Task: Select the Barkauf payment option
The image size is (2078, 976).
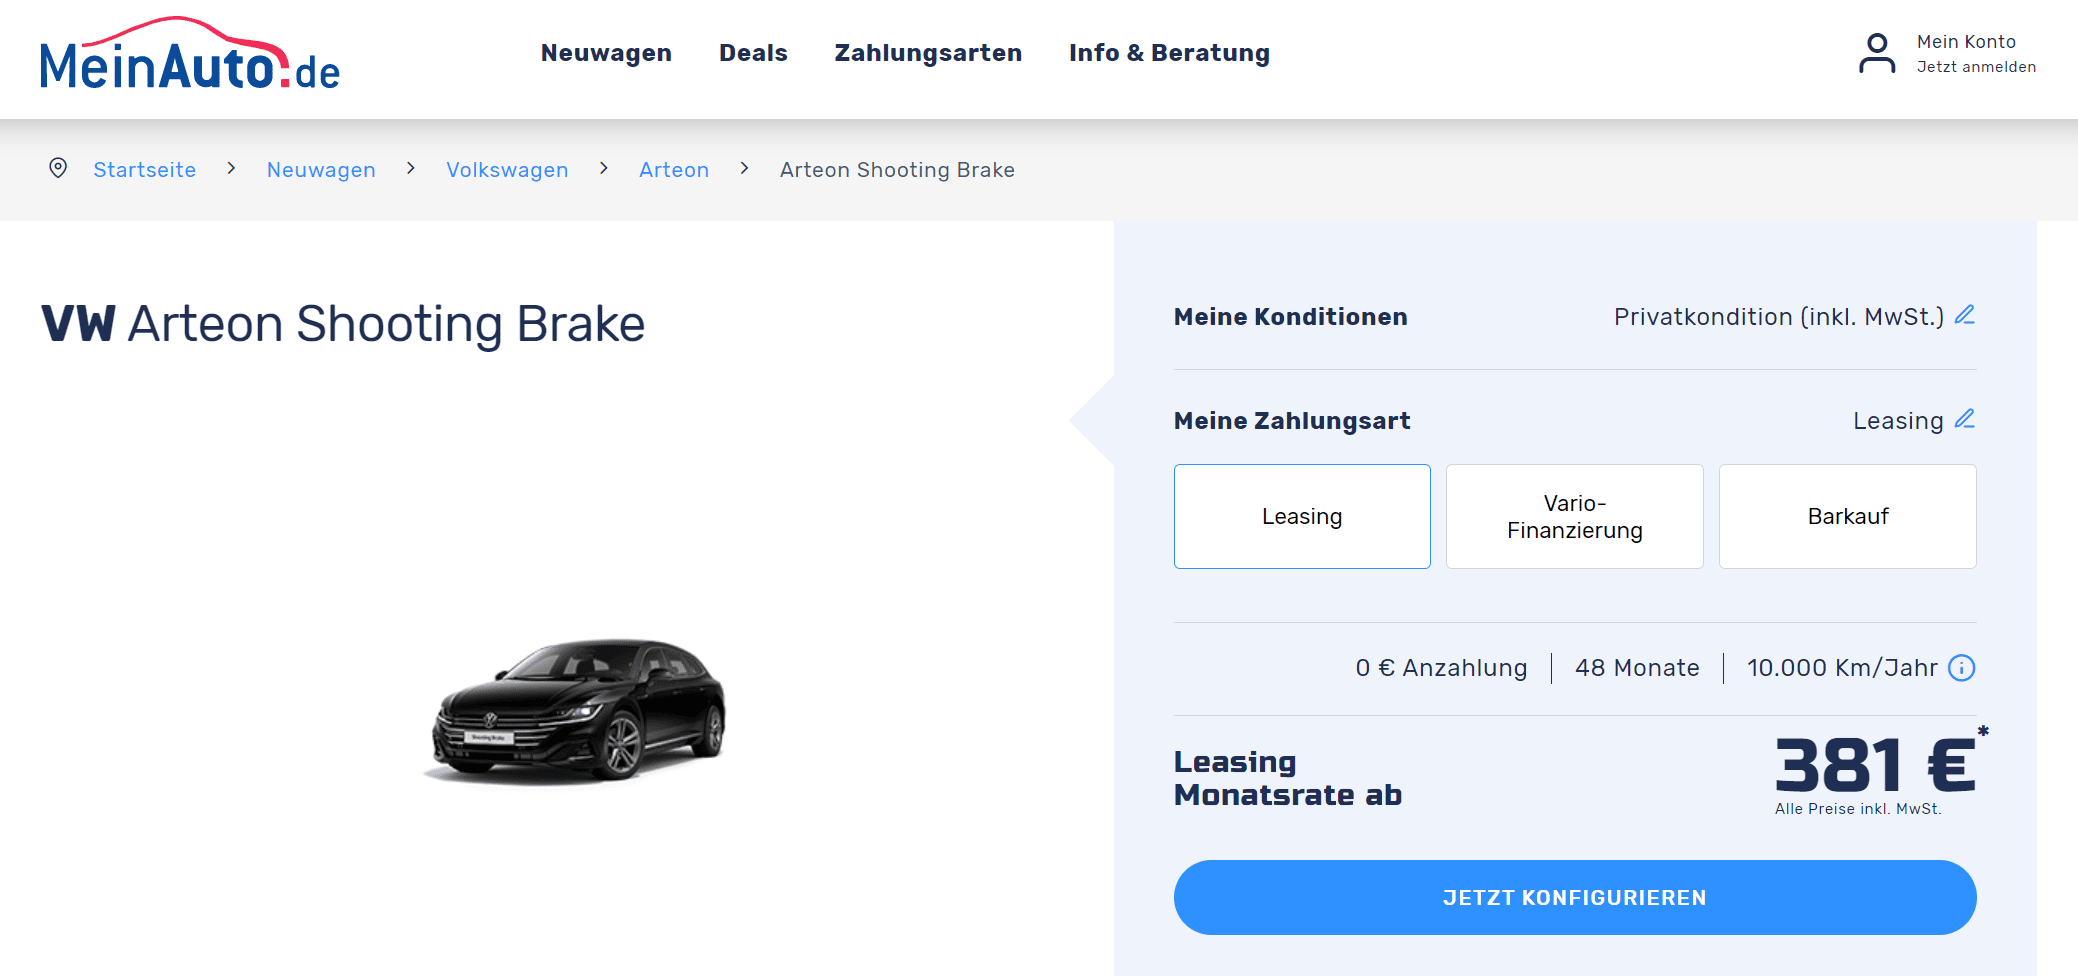Action: [1848, 516]
